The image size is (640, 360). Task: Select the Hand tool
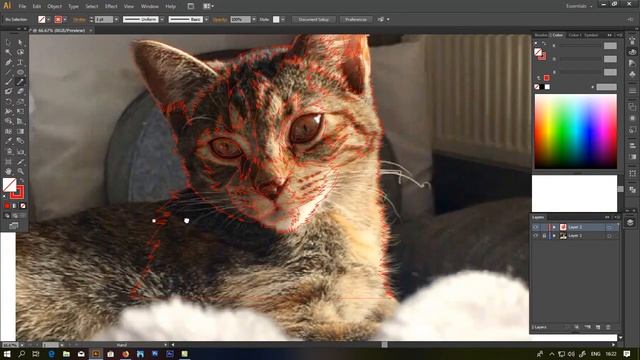pyautogui.click(x=8, y=171)
